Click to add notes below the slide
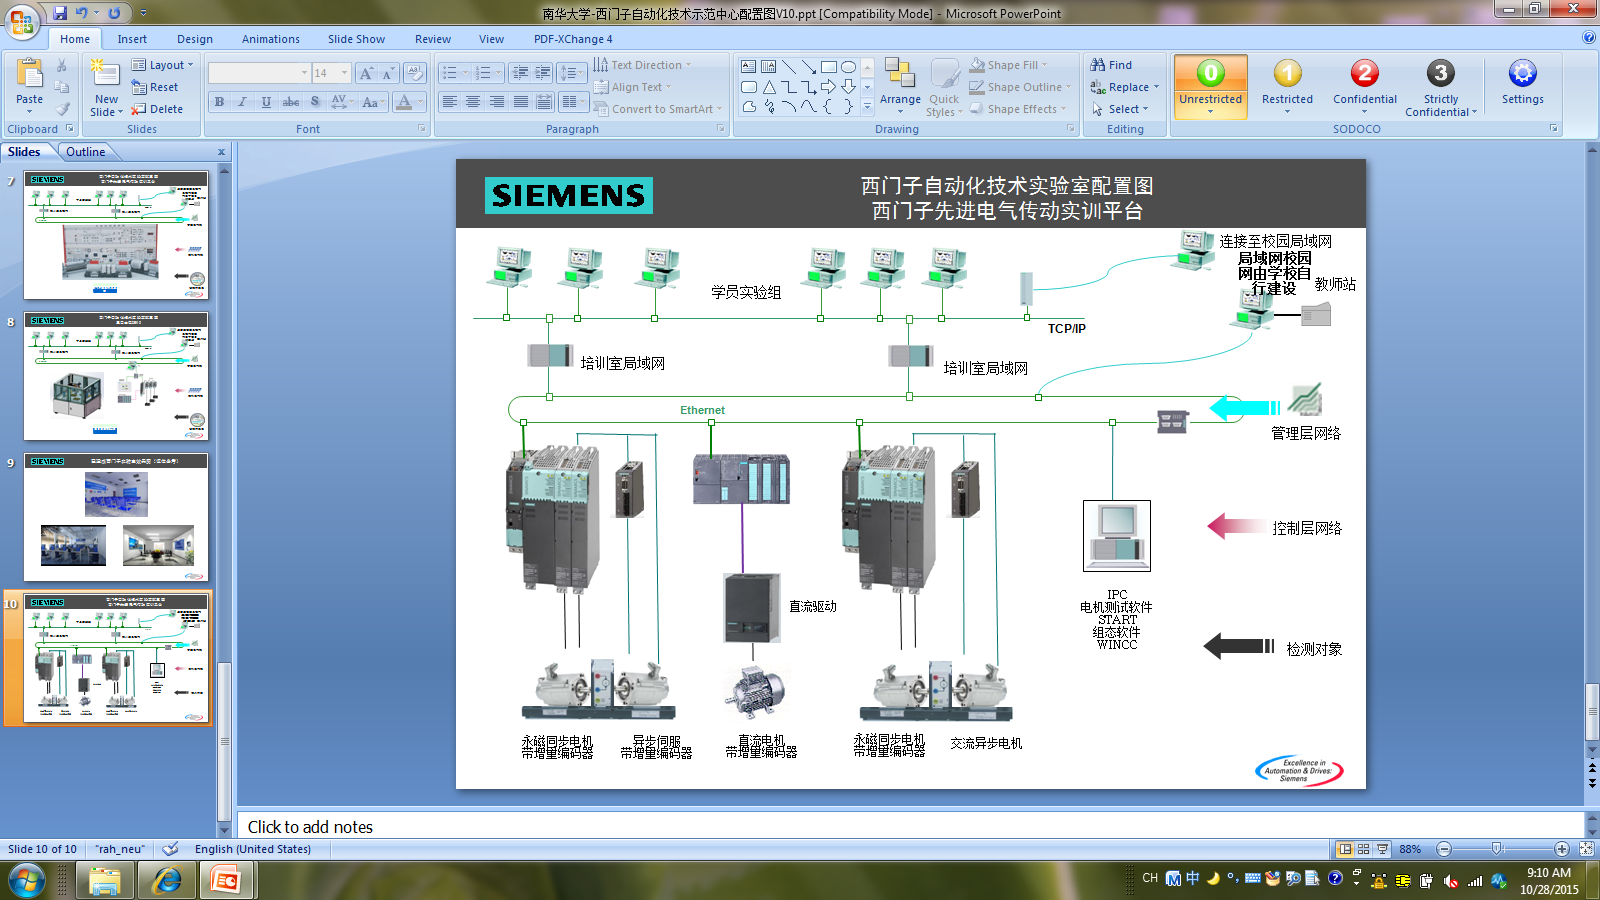Screen dimensions: 1600x900 (x=910, y=827)
